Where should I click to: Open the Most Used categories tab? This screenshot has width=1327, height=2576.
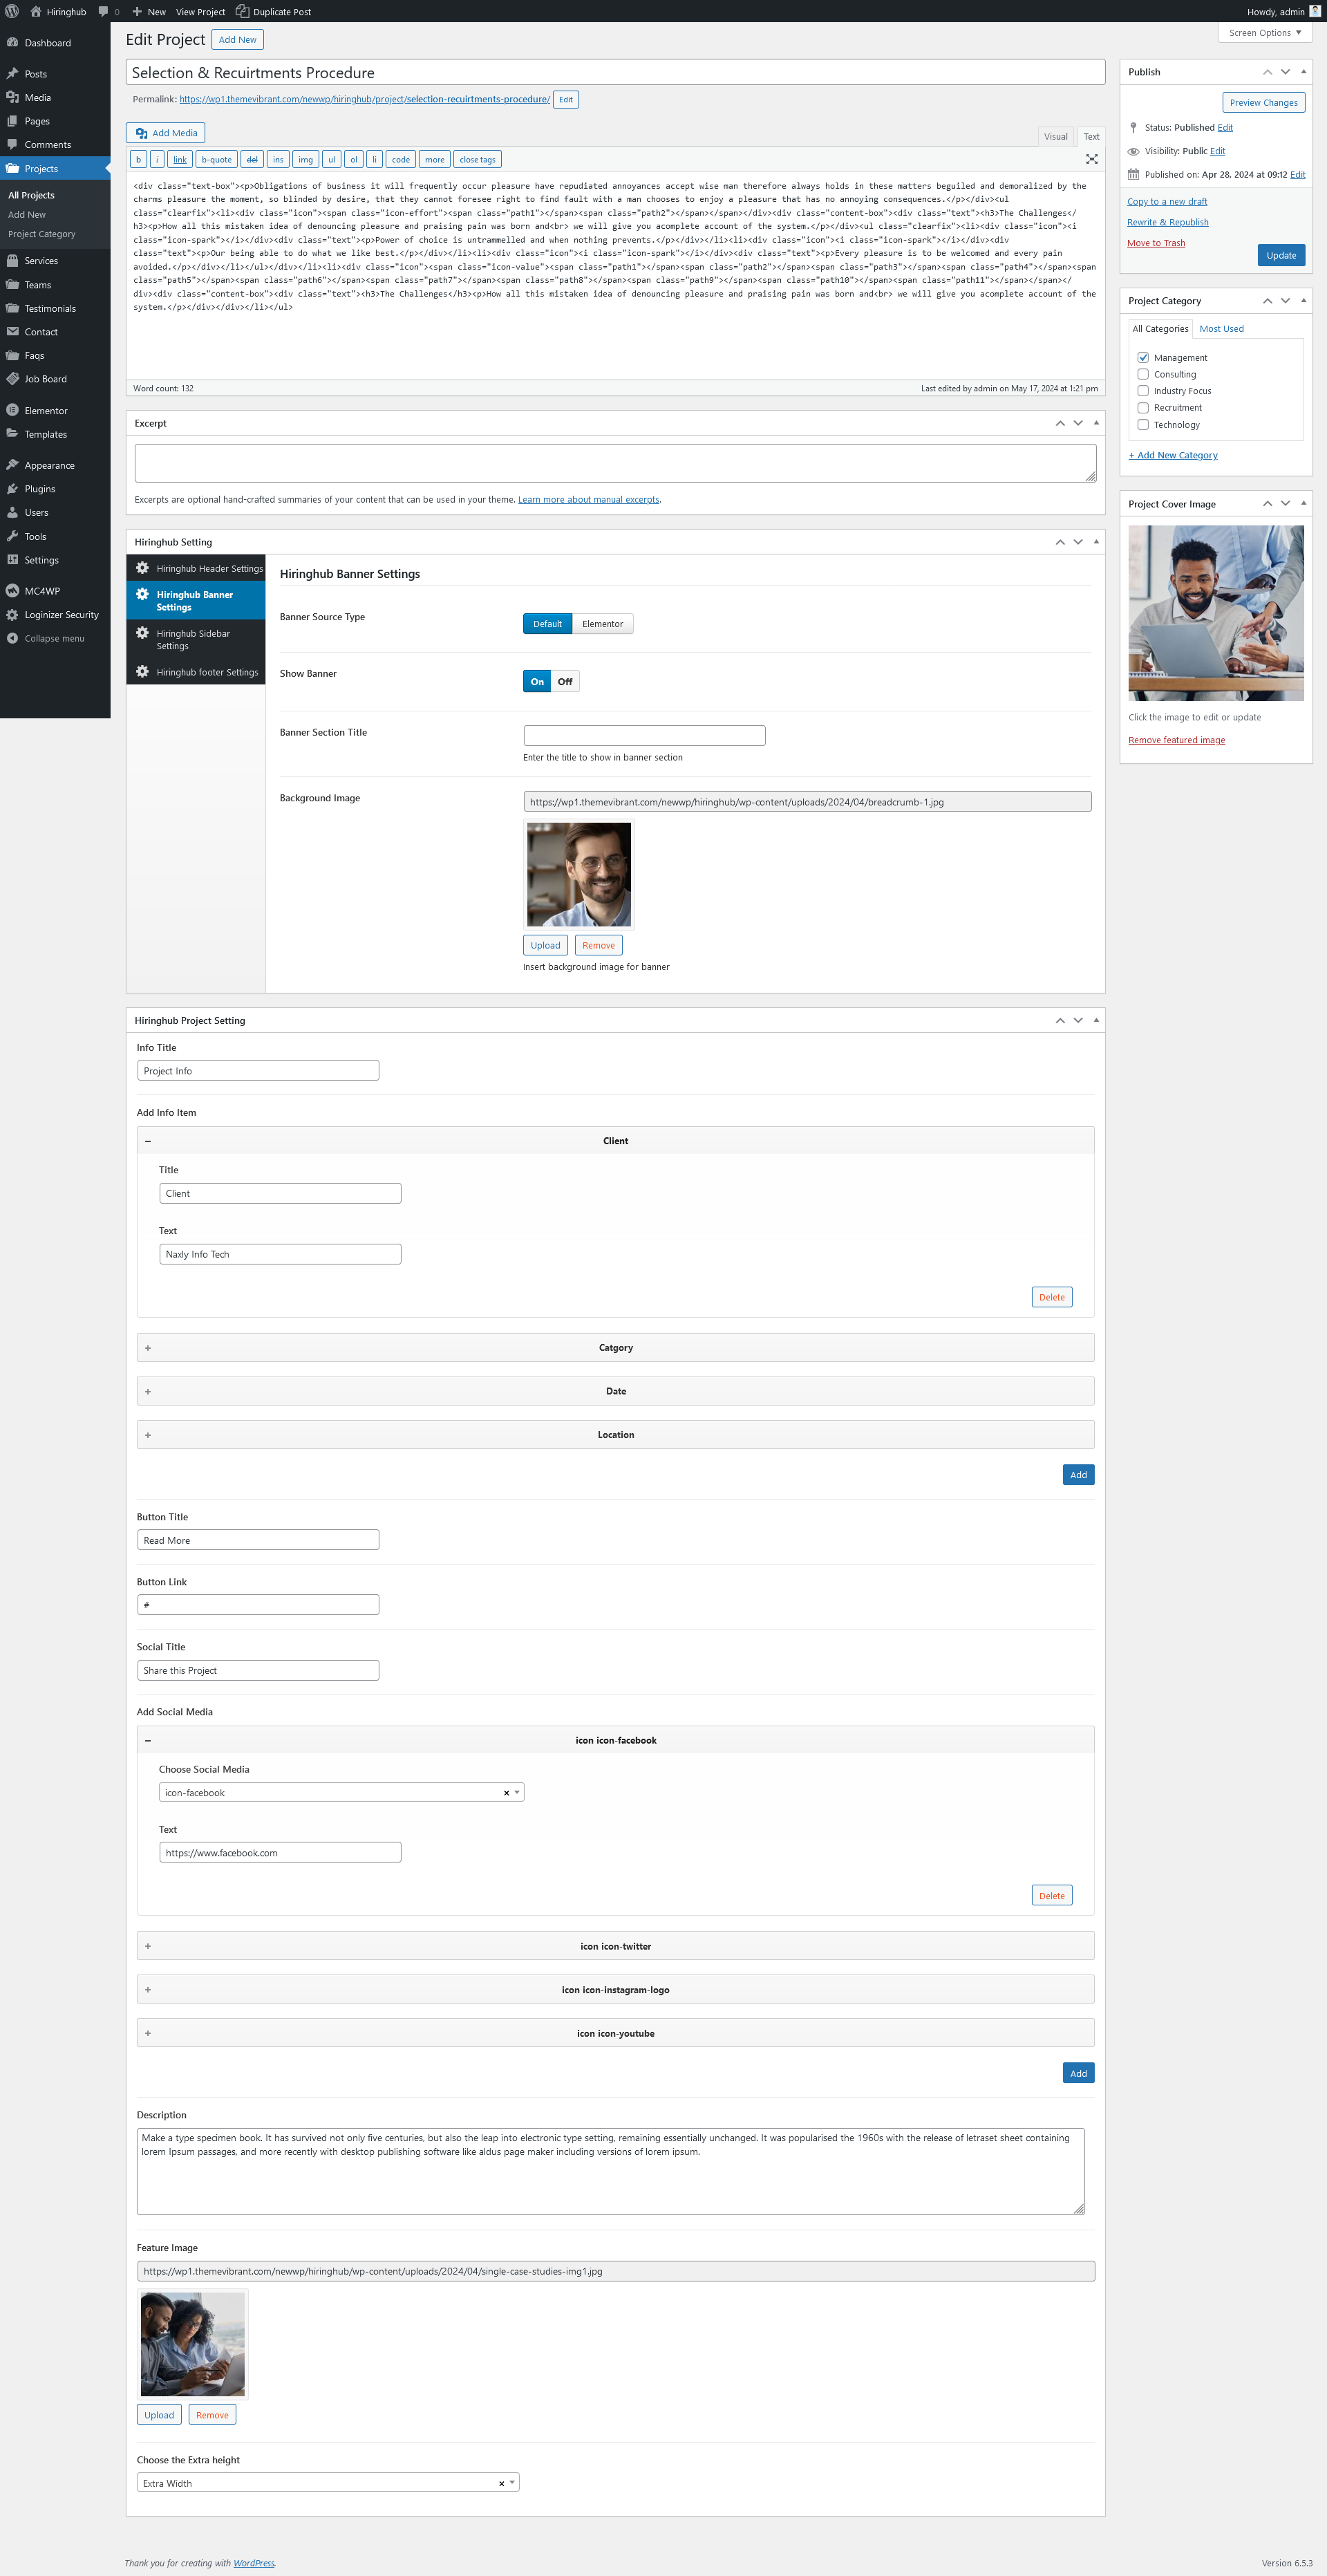(1221, 329)
